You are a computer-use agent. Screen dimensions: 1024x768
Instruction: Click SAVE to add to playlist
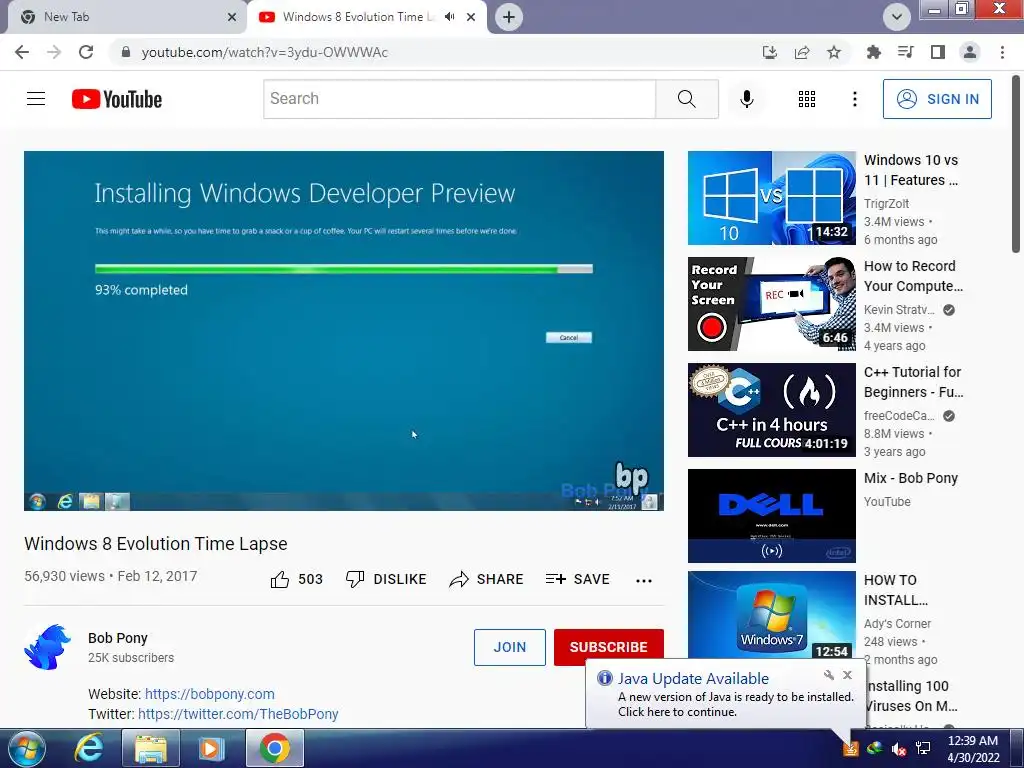(577, 579)
